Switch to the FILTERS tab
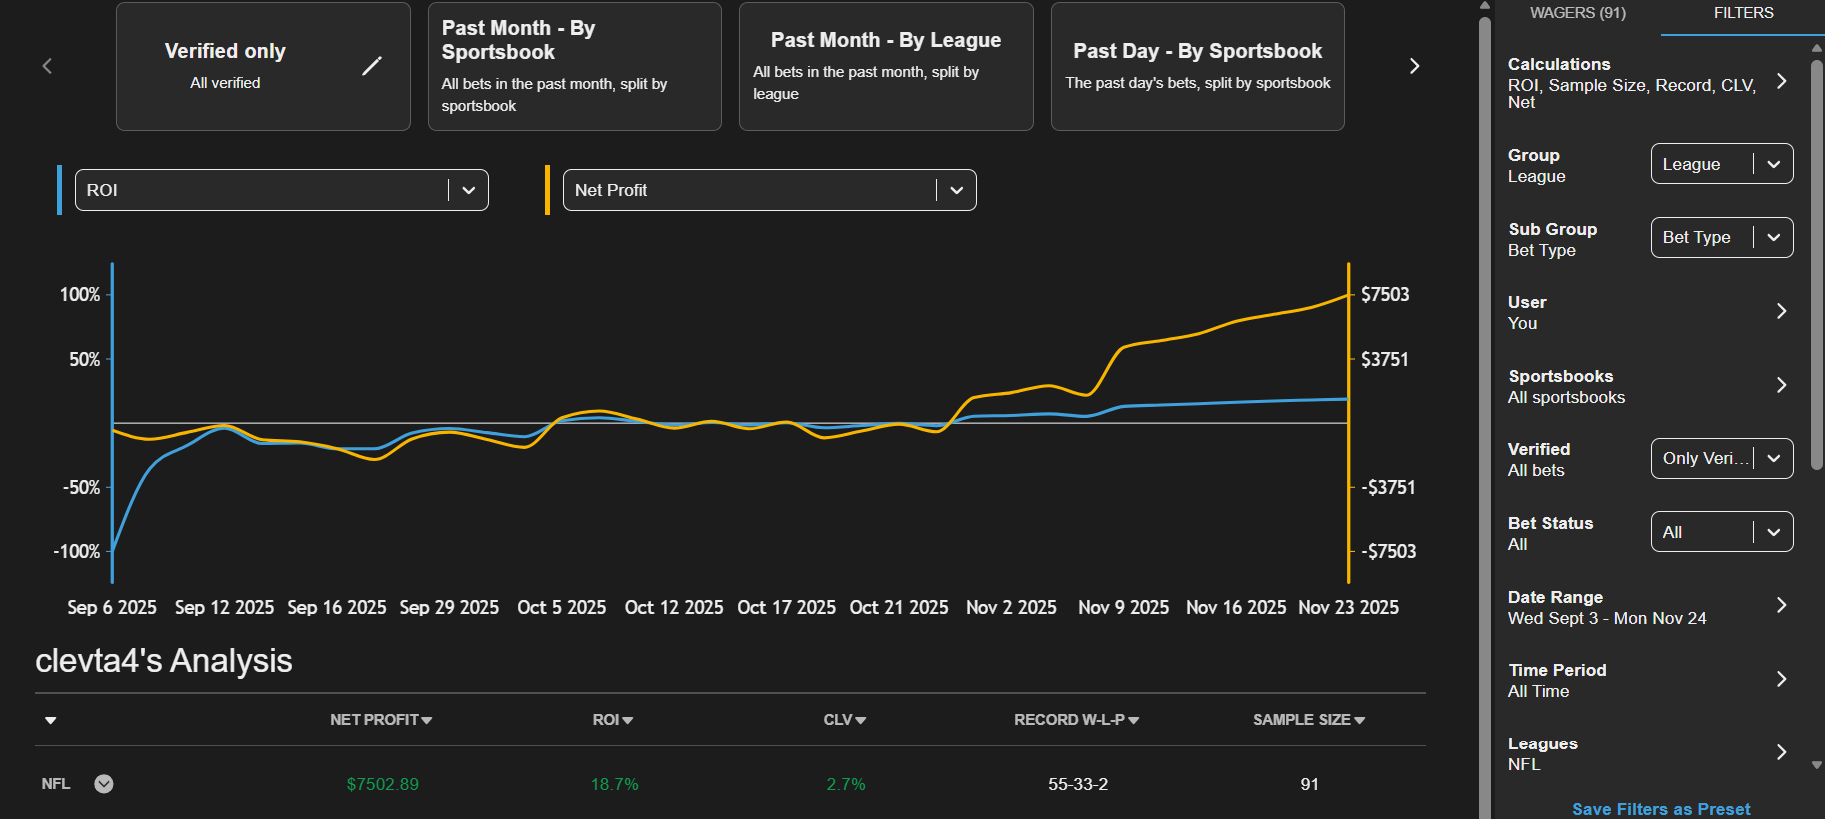1825x819 pixels. click(x=1743, y=13)
